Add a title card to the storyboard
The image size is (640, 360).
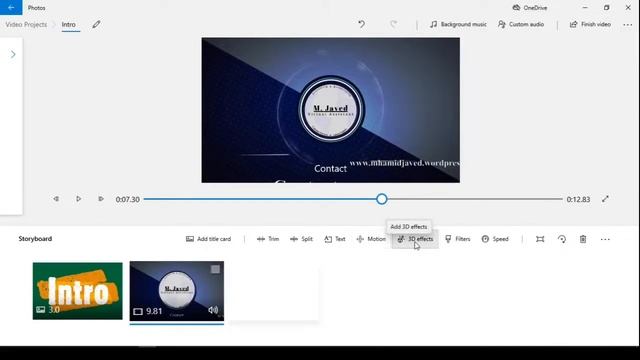pyautogui.click(x=209, y=239)
